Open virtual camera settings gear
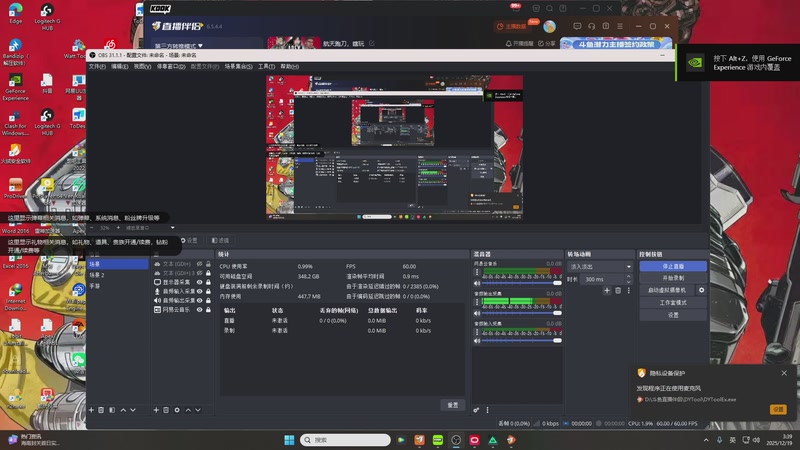Image resolution: width=800 pixels, height=450 pixels. pos(702,290)
